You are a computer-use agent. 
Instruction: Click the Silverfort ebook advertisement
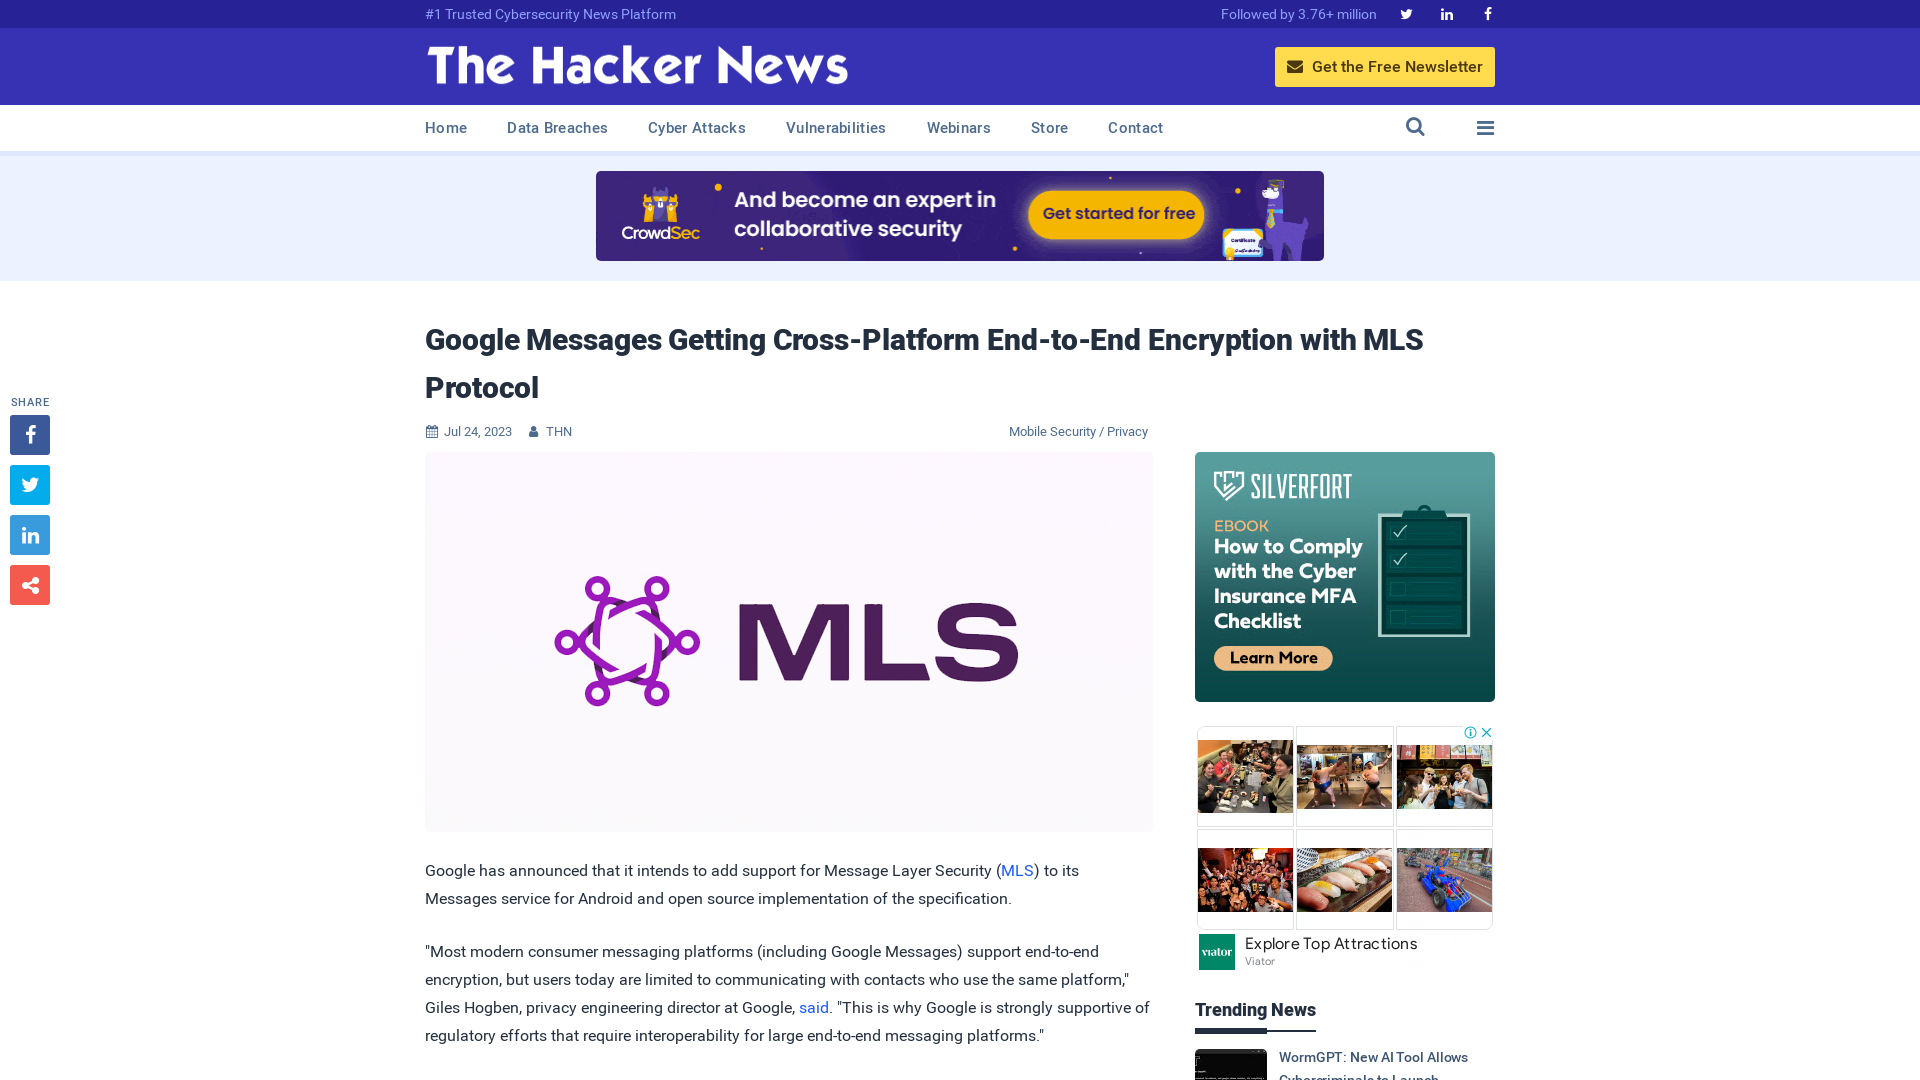pos(1345,576)
